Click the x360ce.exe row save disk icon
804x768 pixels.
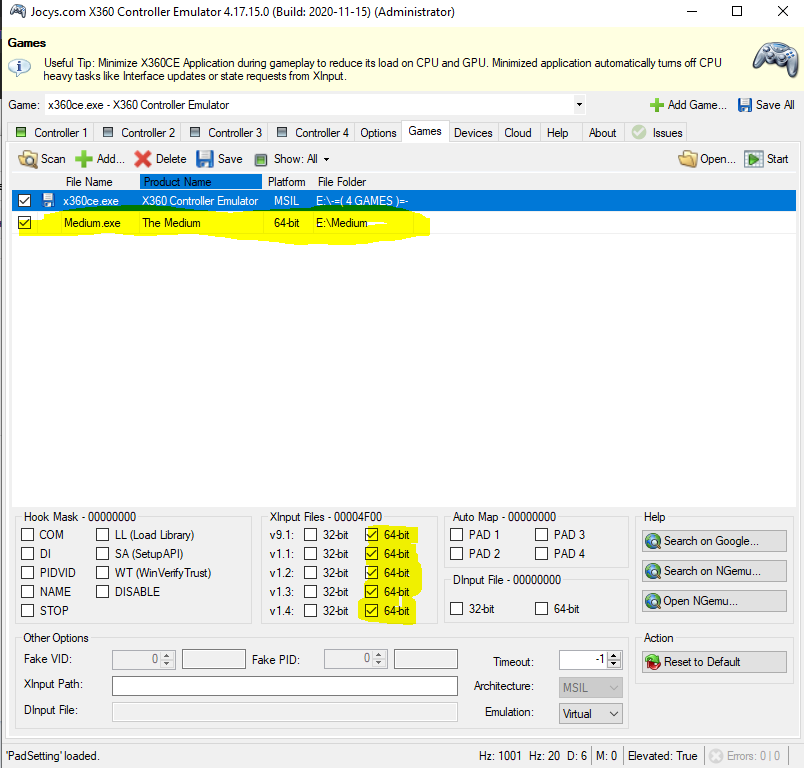[48, 200]
